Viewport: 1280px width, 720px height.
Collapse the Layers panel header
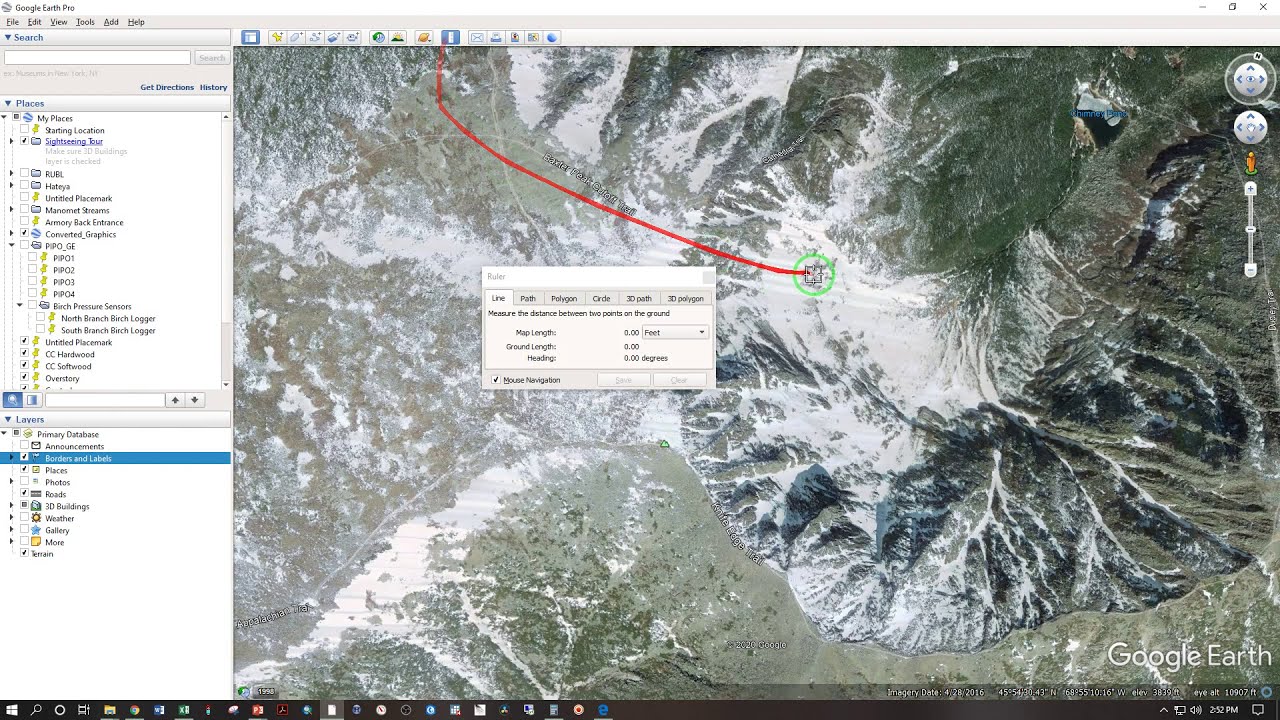(x=116, y=419)
